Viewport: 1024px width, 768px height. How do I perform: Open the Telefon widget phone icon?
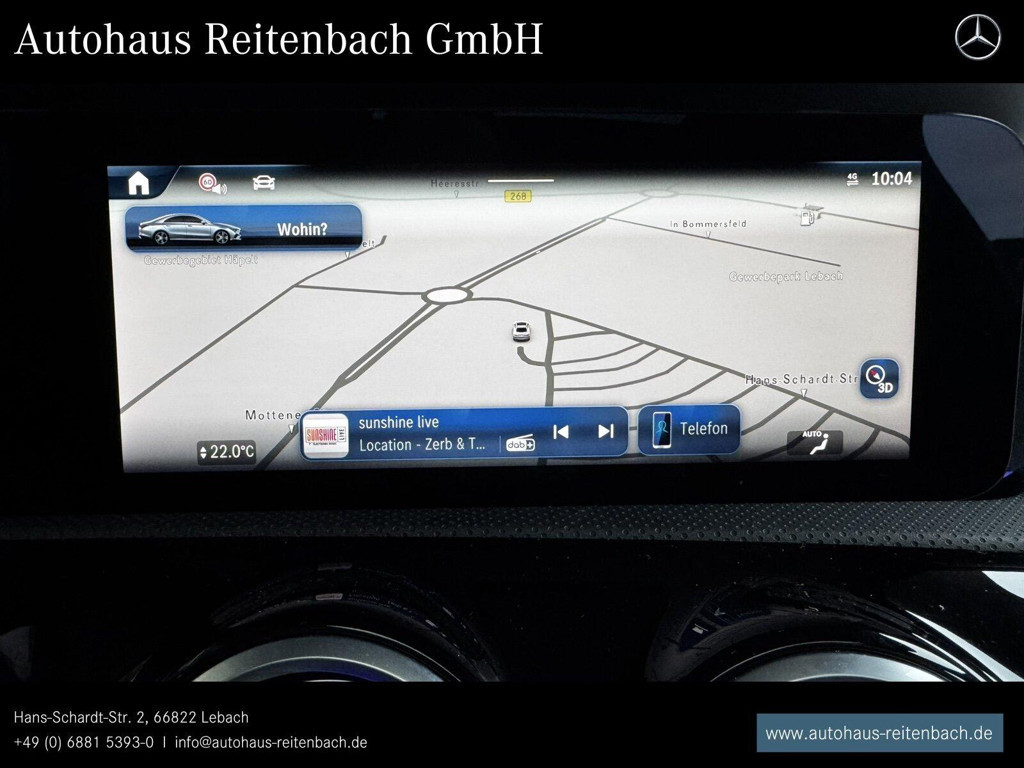click(661, 428)
